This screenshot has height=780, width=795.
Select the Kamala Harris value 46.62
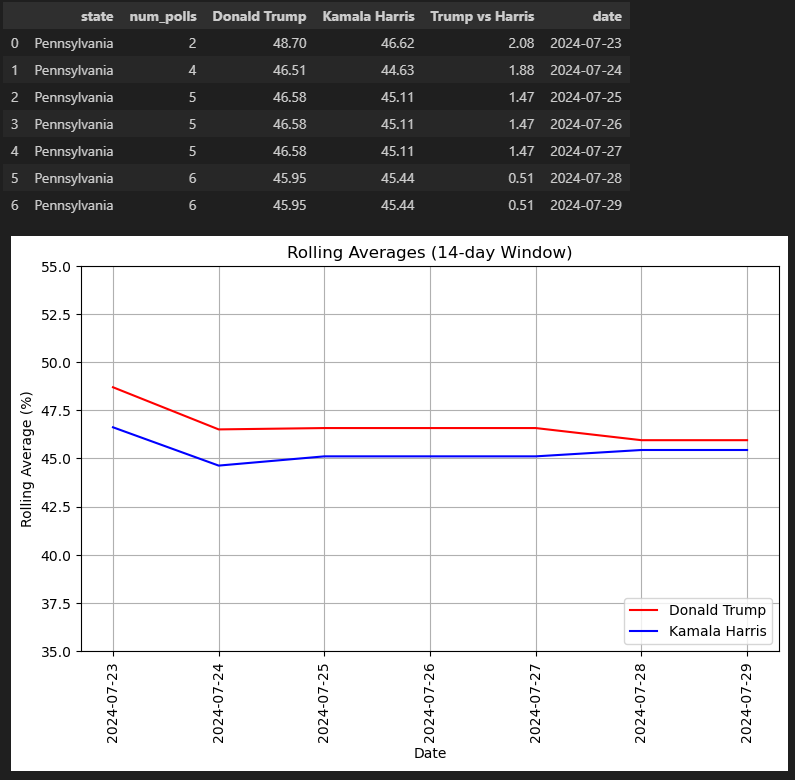point(398,43)
